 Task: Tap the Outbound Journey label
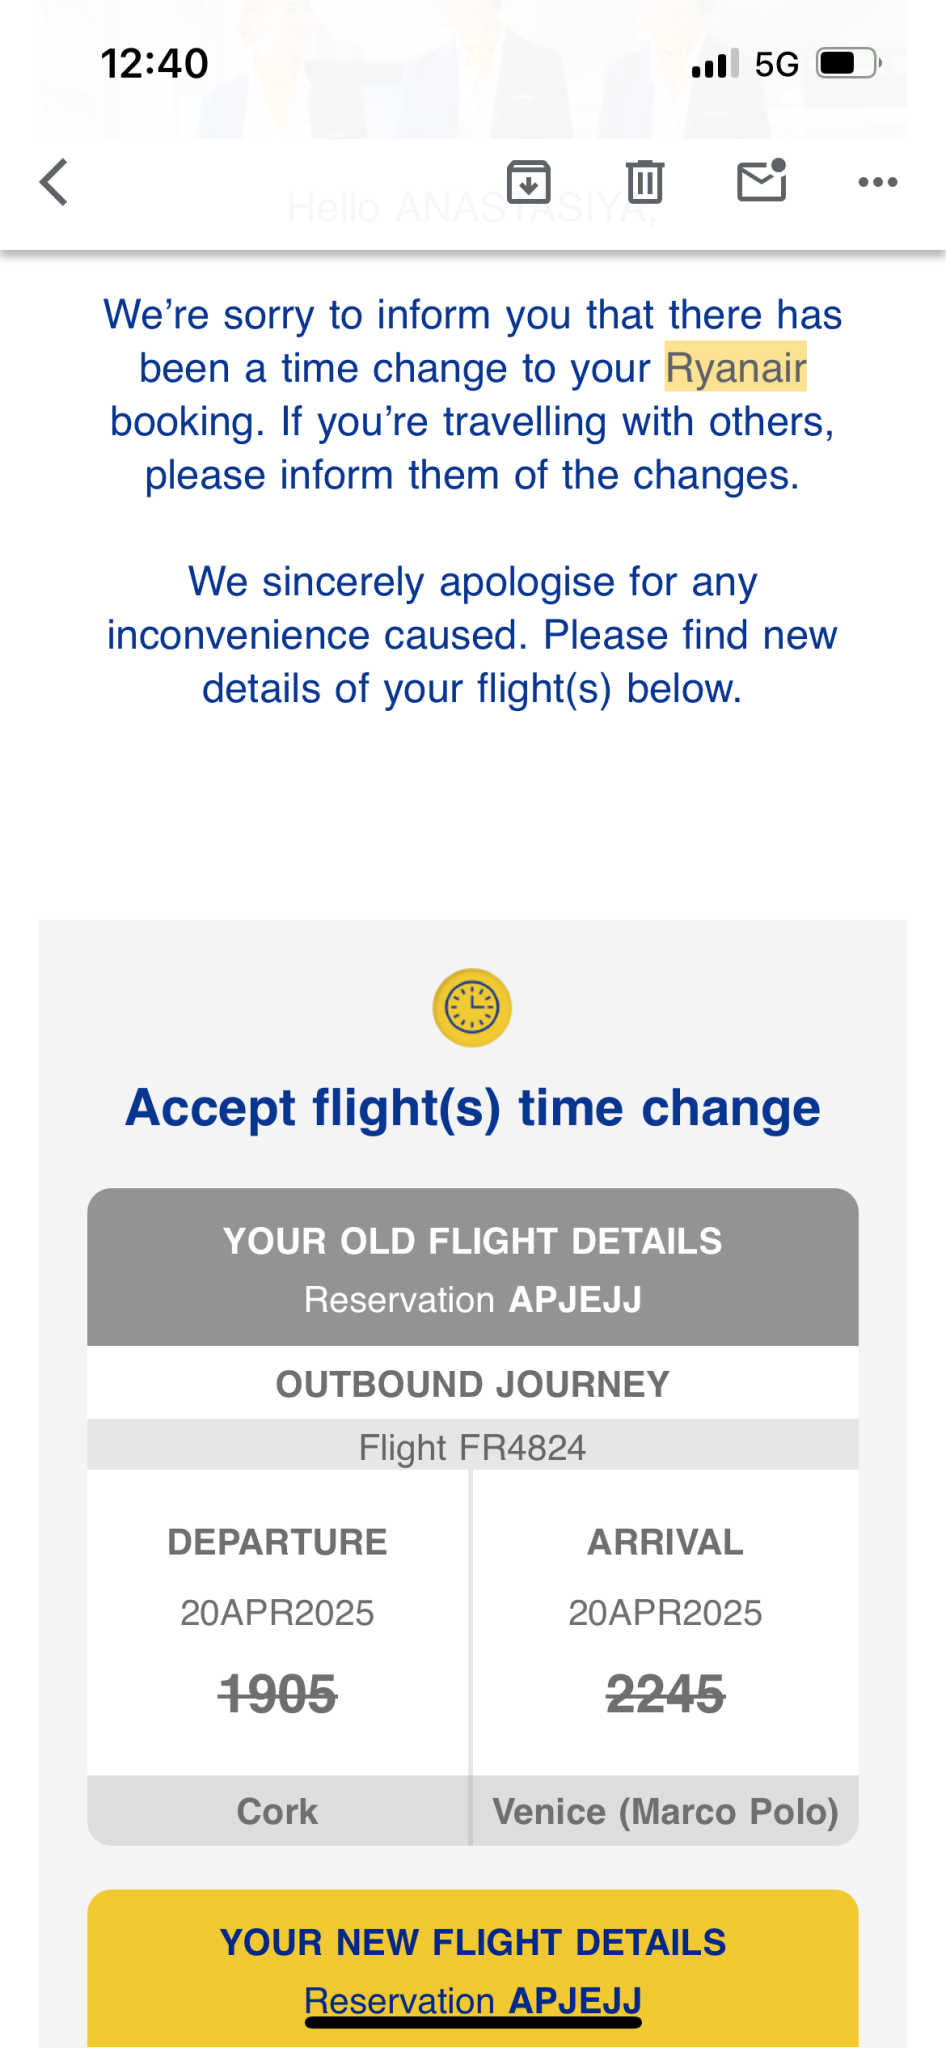coord(473,1384)
